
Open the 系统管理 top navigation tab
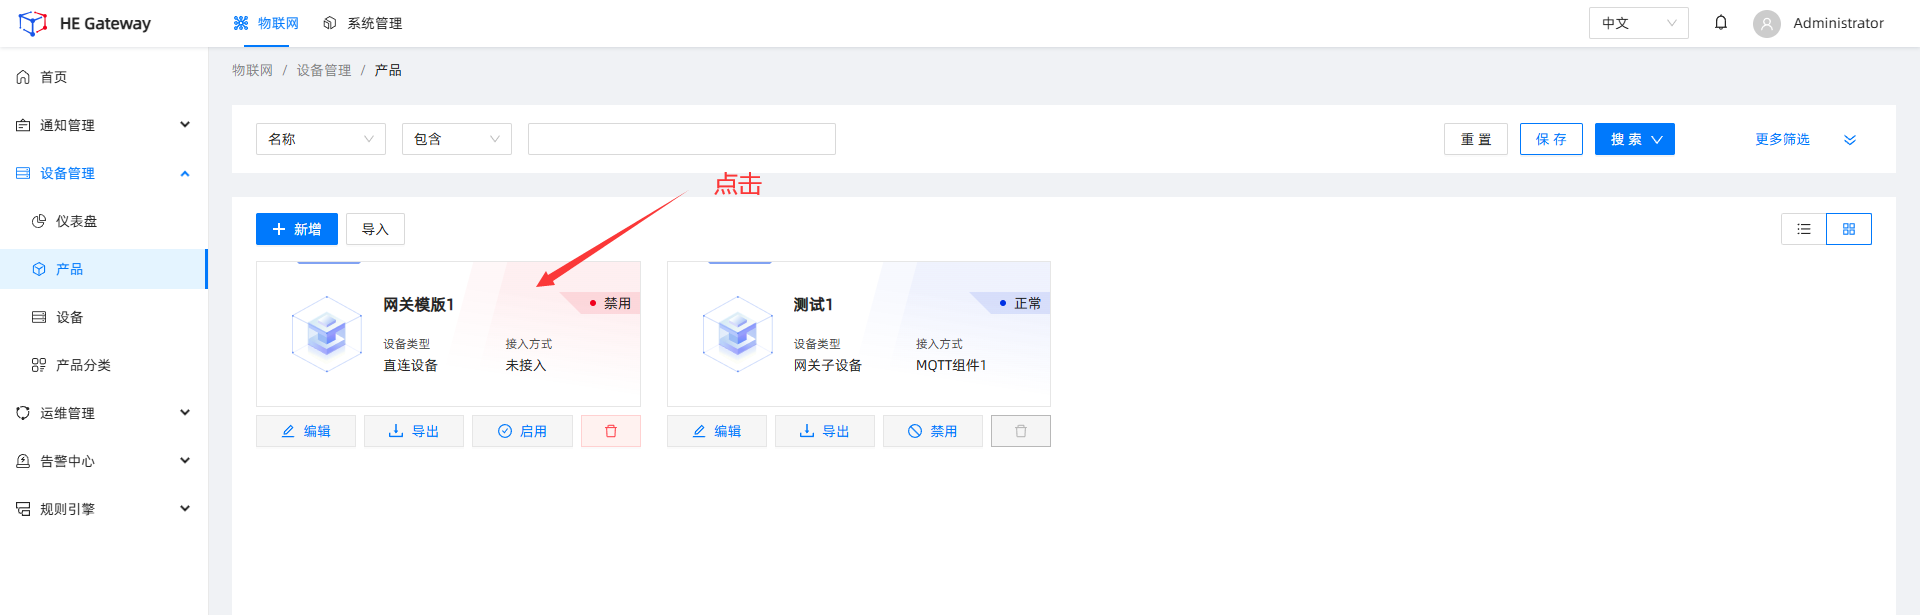coord(363,23)
